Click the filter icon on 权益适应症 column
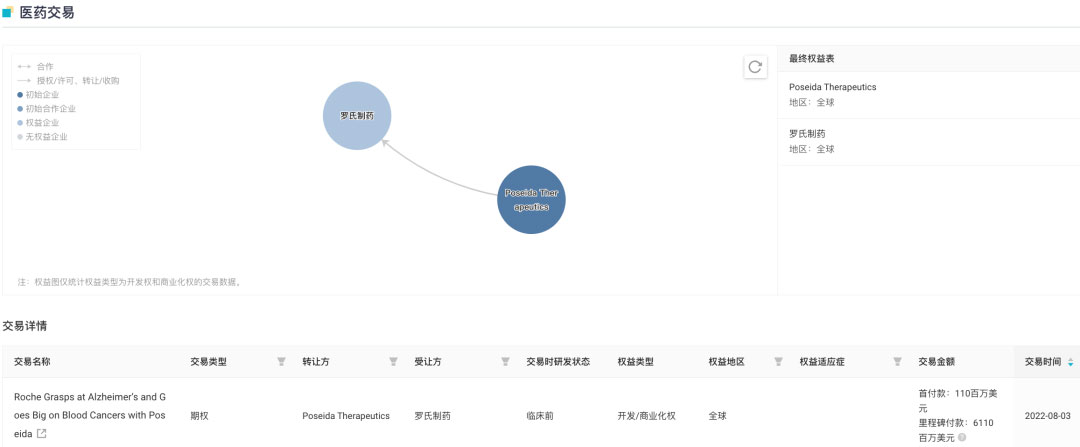 (897, 362)
